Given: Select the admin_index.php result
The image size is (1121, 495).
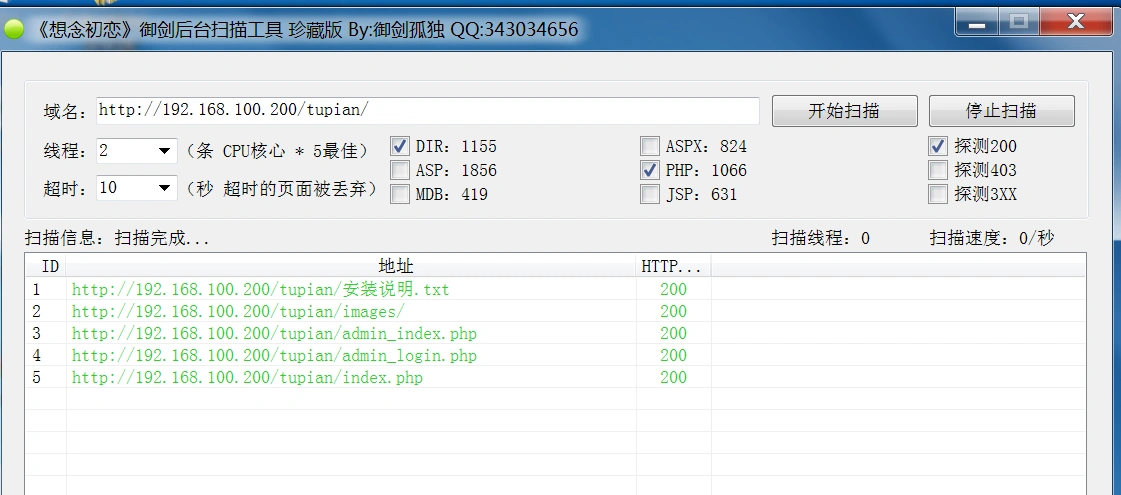Looking at the screenshot, I should click(x=555, y=333).
